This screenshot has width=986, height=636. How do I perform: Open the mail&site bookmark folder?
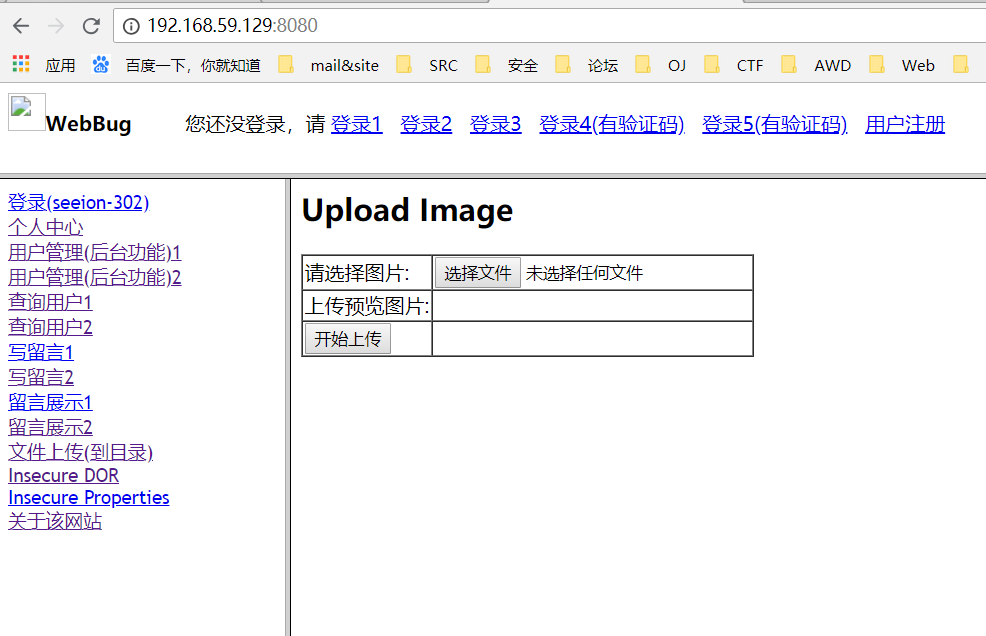click(x=329, y=65)
